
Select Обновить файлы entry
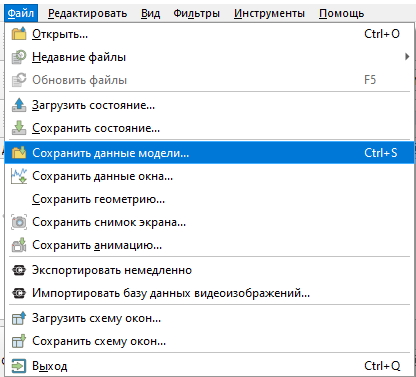coord(209,80)
